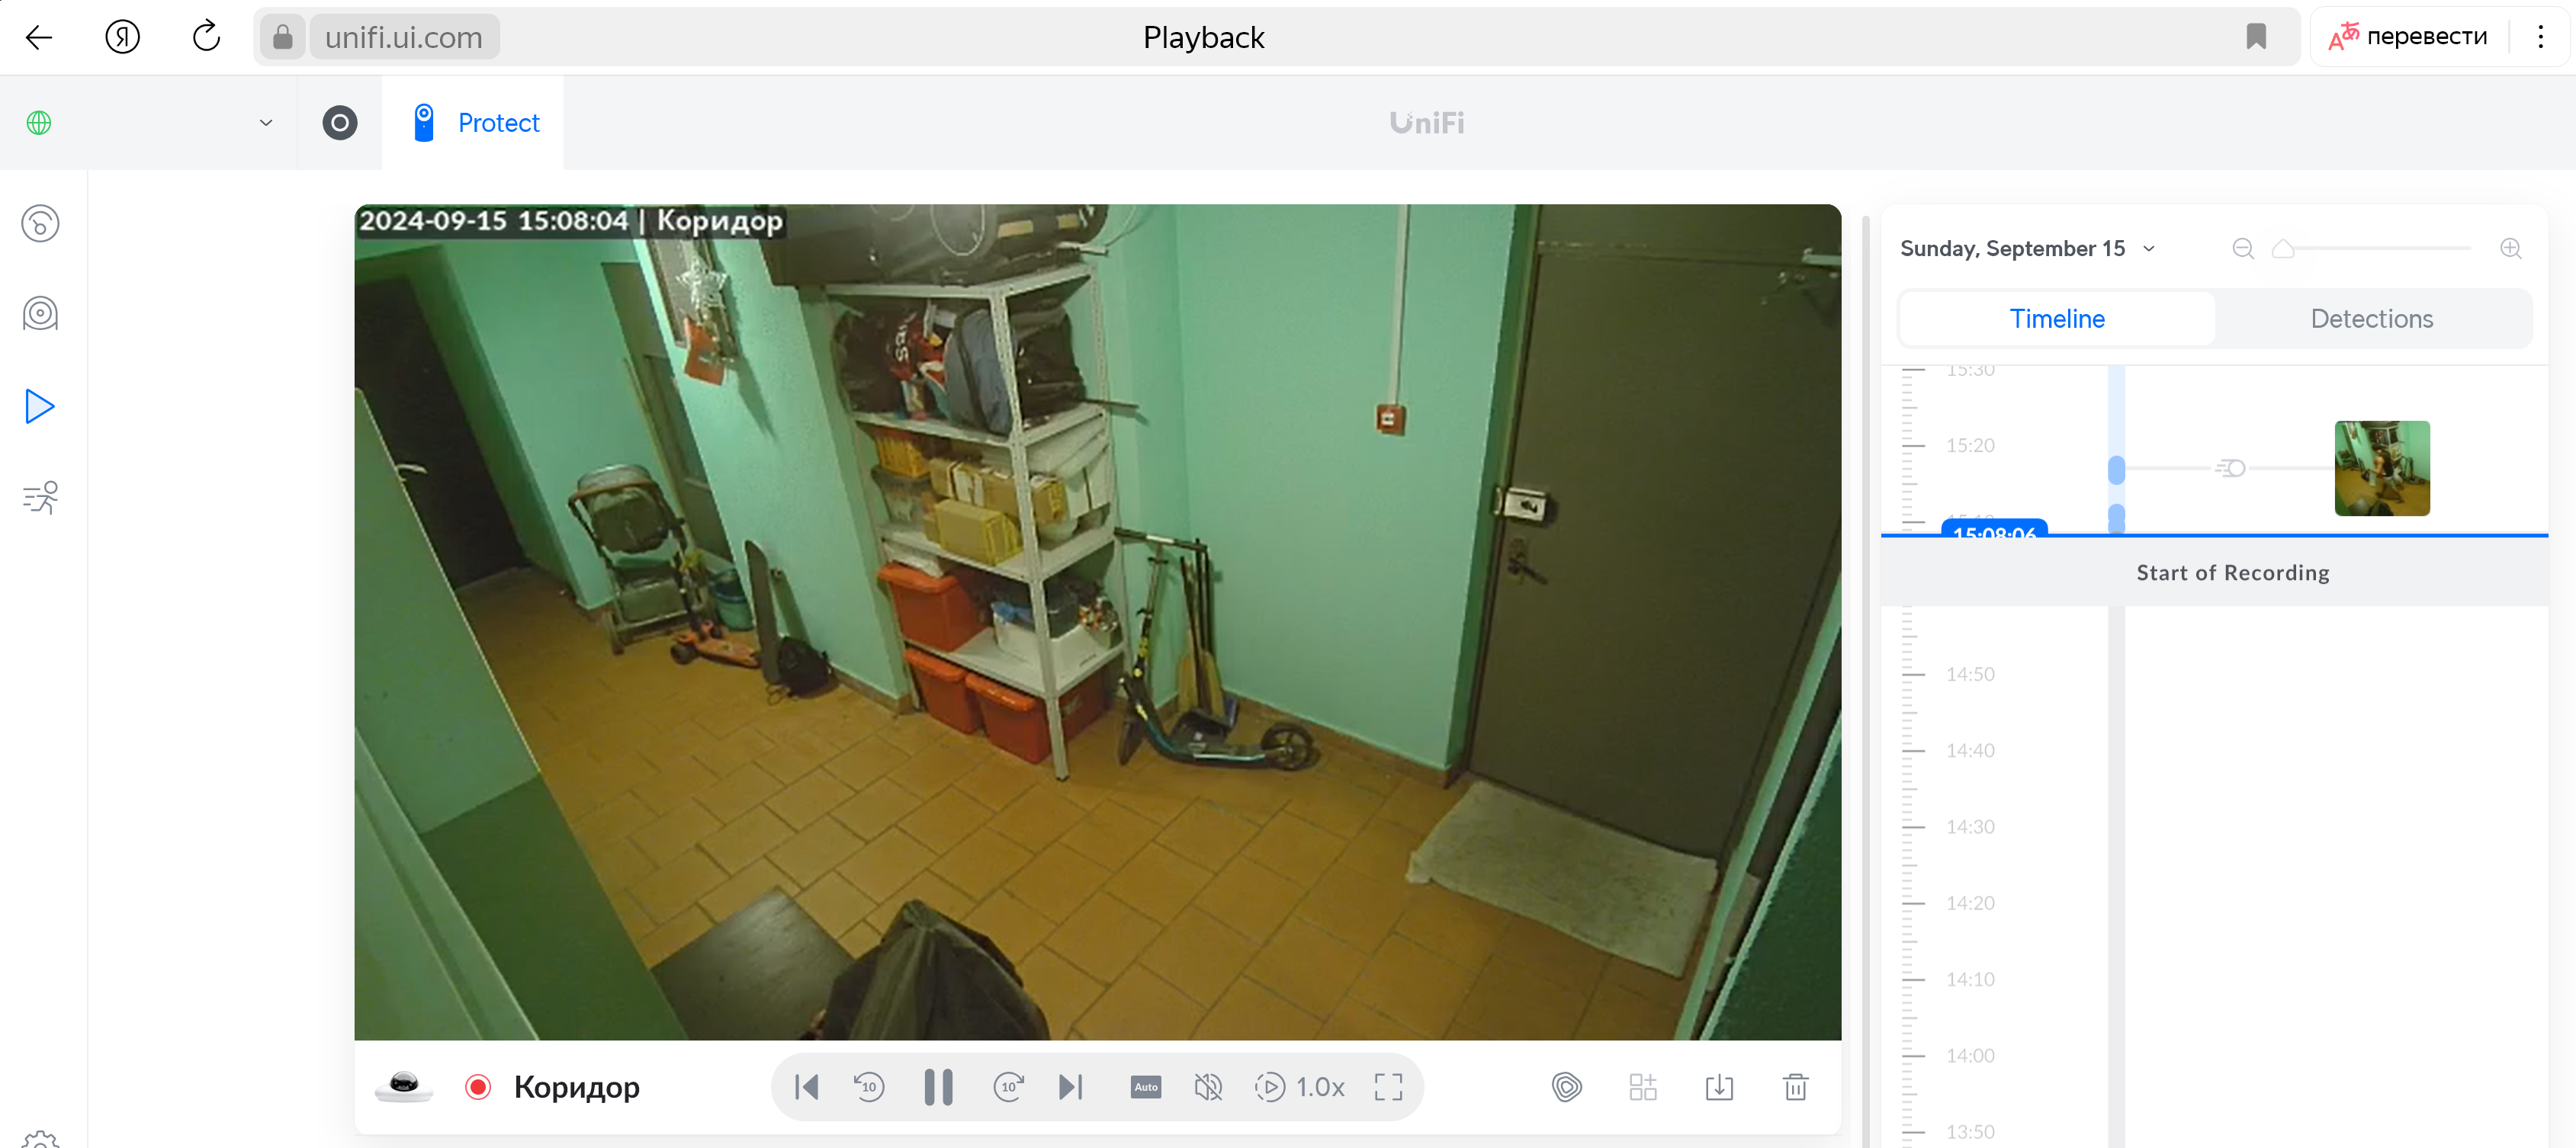Click the 15:08:06 current time marker
This screenshot has width=2576, height=1148.
coord(1994,530)
